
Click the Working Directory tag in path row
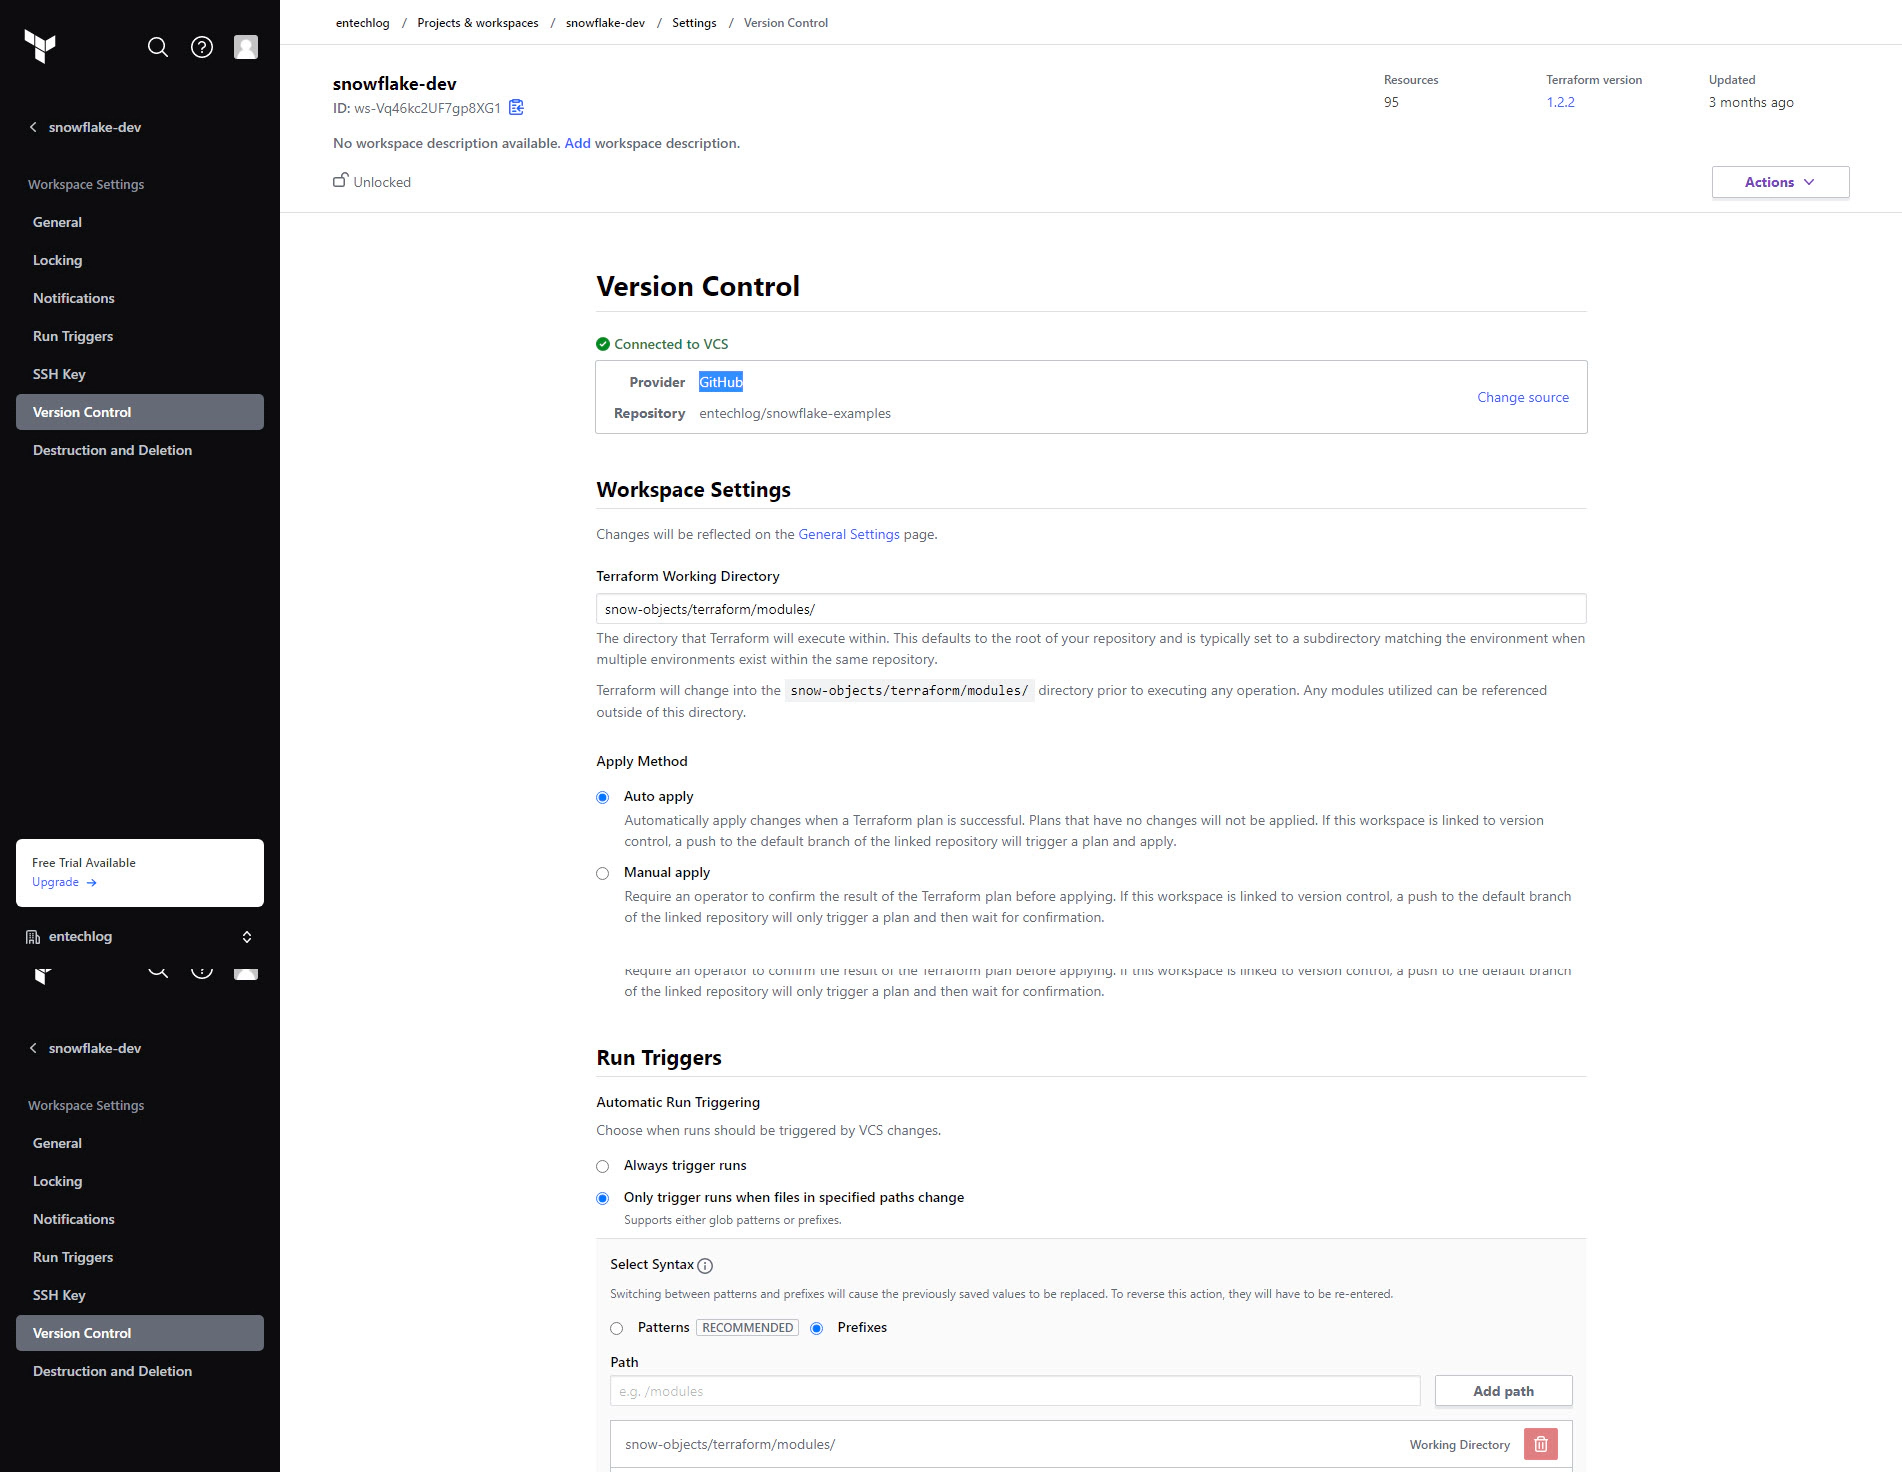click(1460, 1445)
